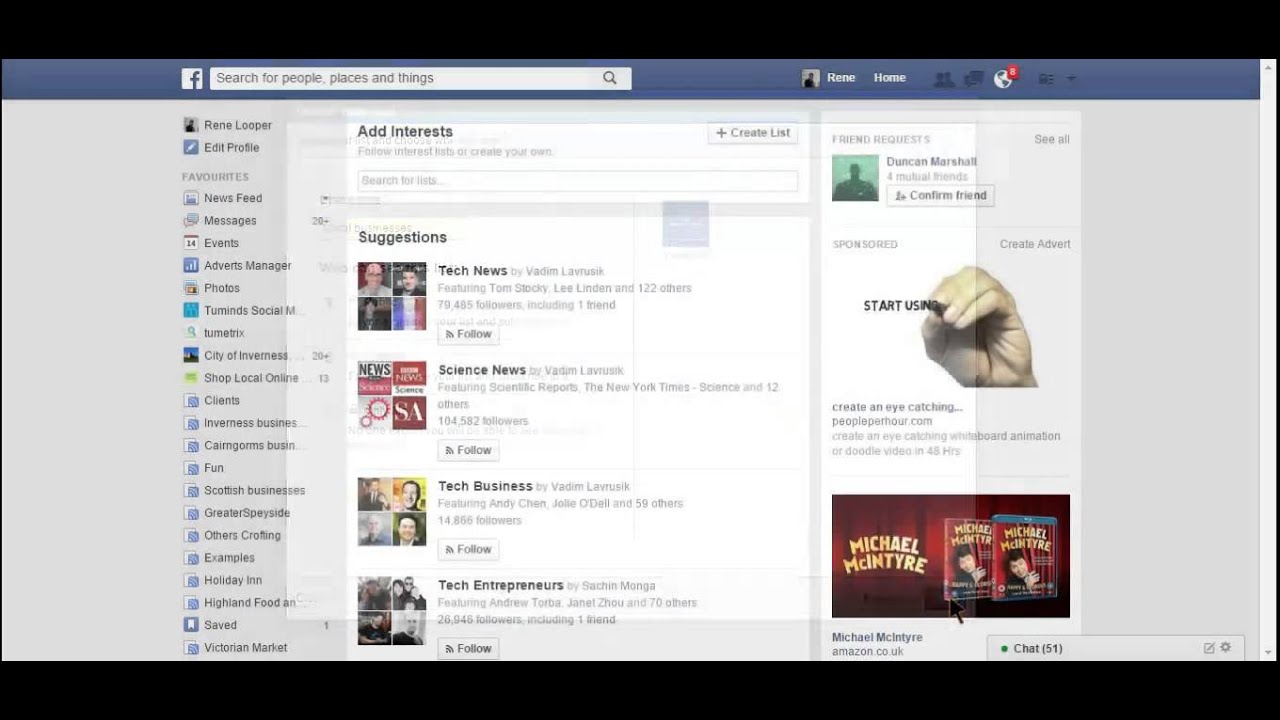Open Messages in sidebar

tap(230, 220)
